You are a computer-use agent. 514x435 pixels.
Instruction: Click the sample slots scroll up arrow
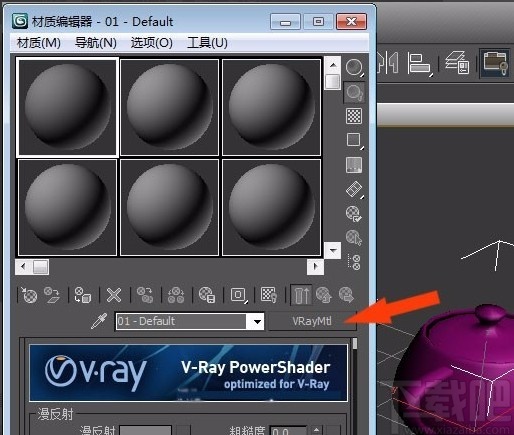coord(332,65)
